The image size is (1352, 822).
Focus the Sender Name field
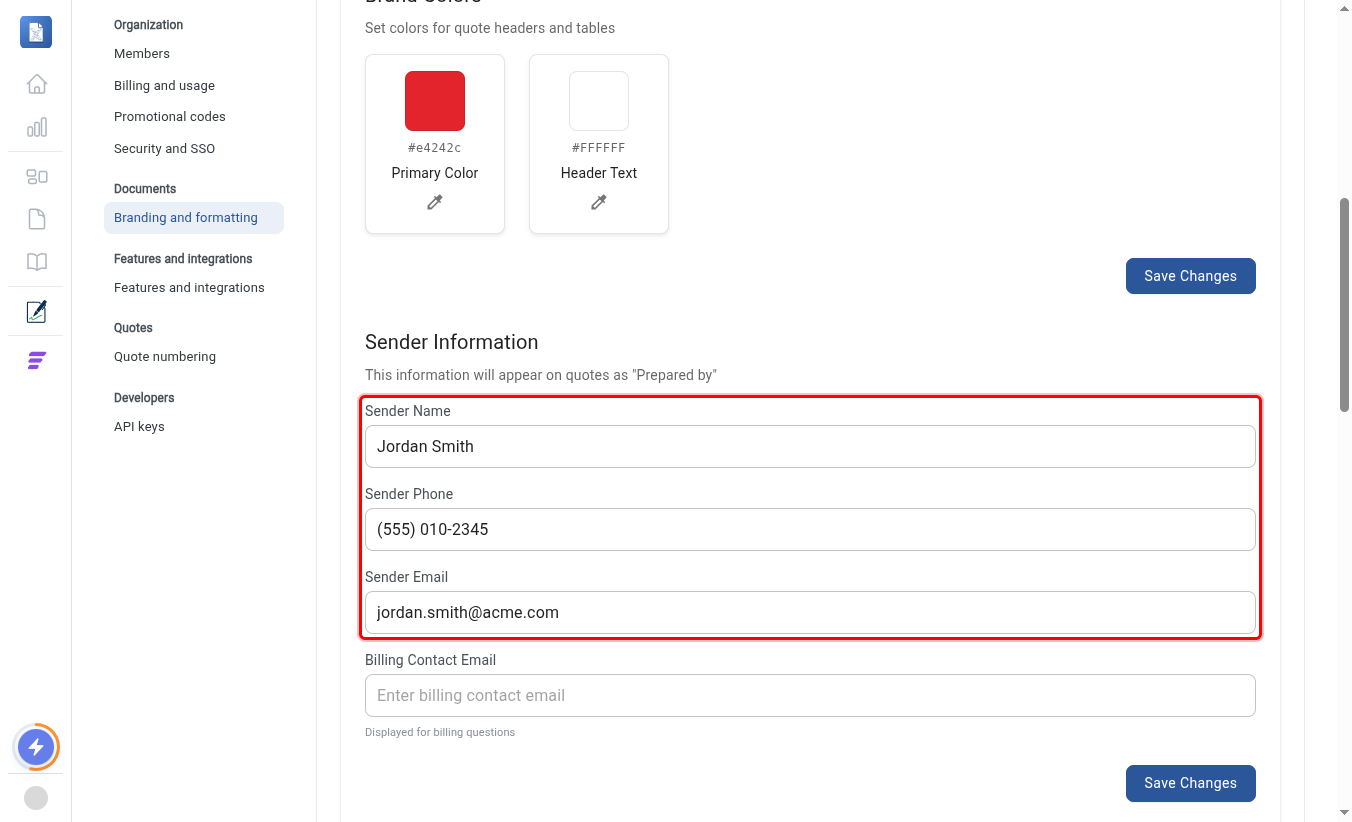click(x=810, y=446)
